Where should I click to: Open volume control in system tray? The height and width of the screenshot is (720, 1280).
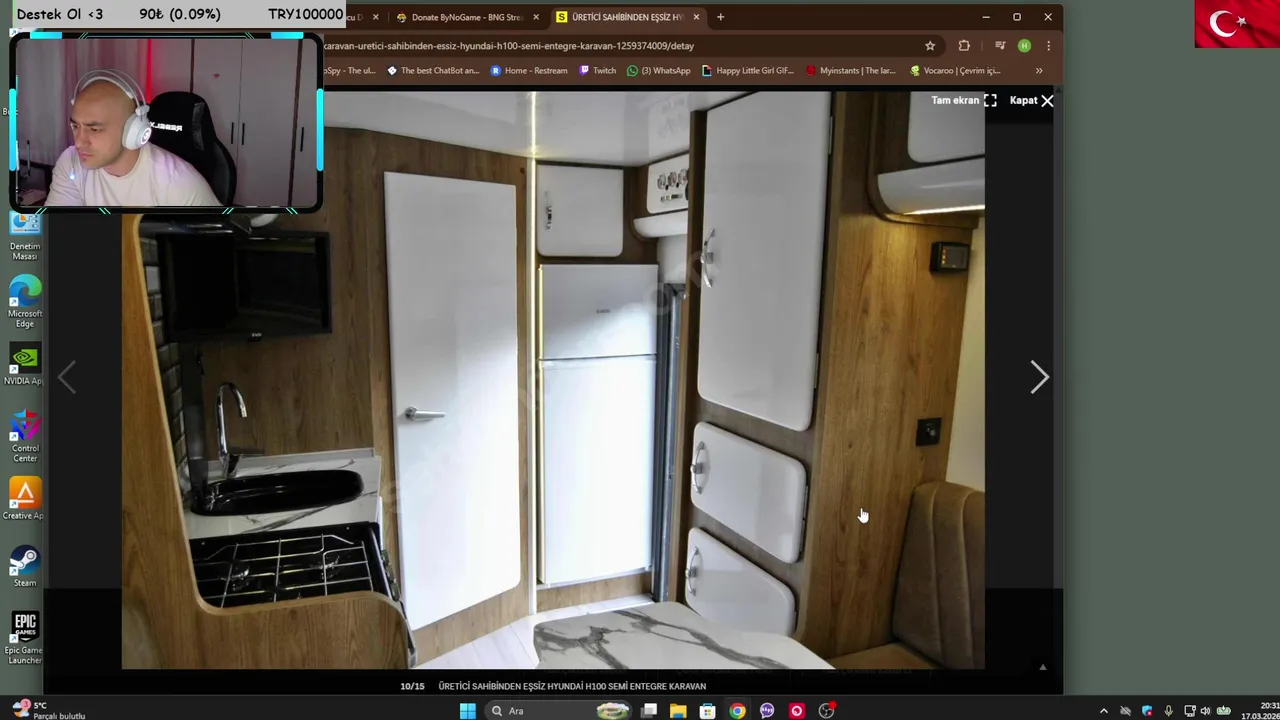(1205, 711)
